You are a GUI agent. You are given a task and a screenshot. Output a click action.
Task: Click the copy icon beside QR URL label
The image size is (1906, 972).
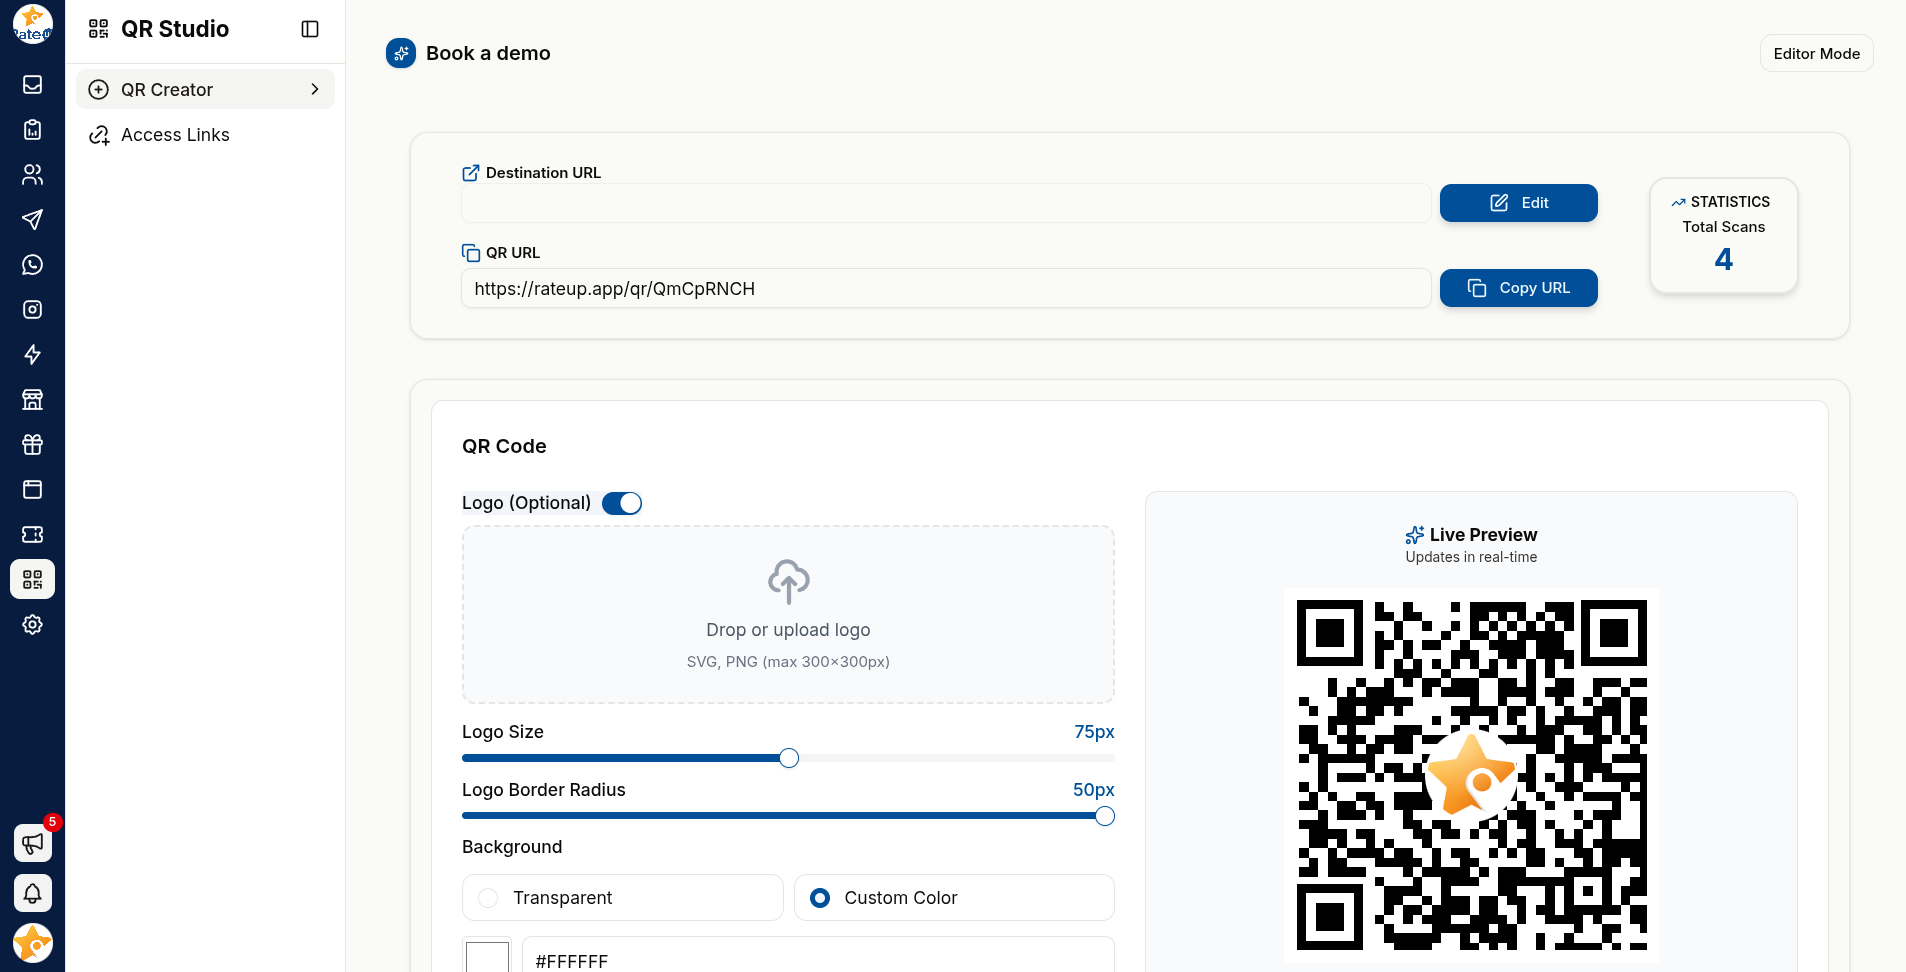471,253
